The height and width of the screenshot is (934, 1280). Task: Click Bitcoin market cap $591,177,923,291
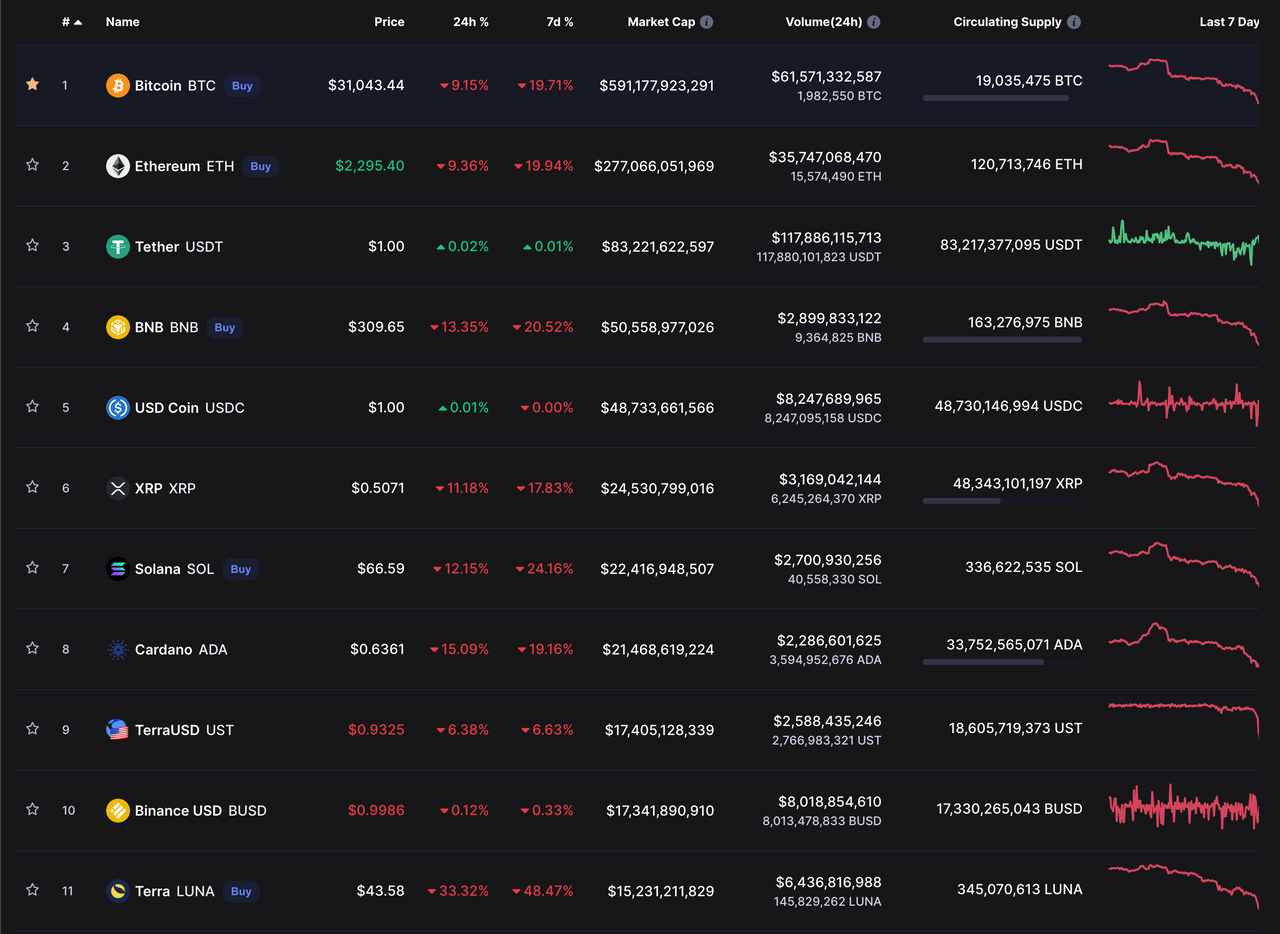657,86
